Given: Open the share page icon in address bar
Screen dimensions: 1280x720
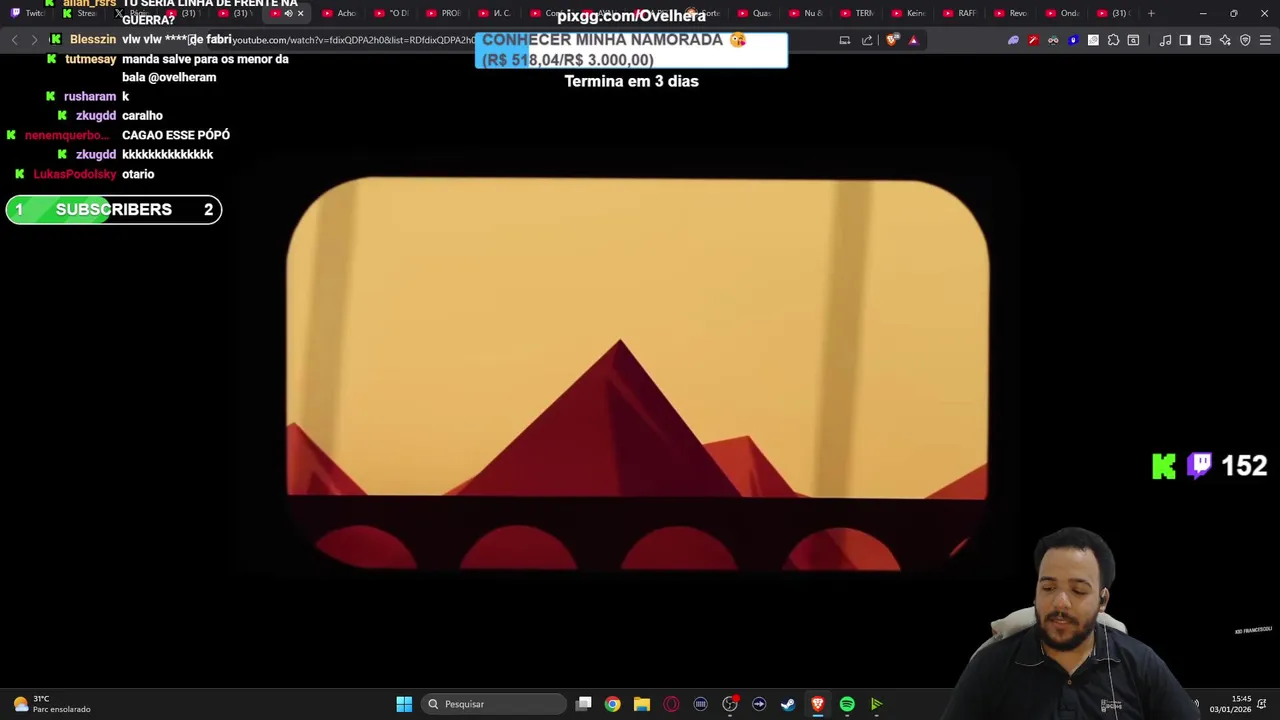Looking at the screenshot, I should pyautogui.click(x=866, y=40).
